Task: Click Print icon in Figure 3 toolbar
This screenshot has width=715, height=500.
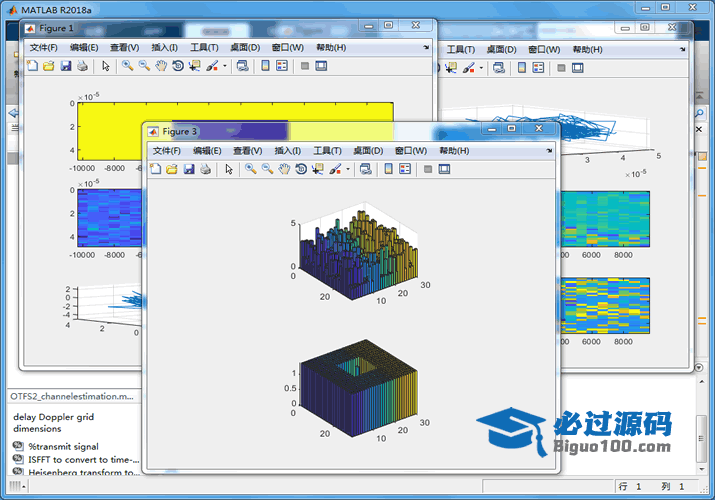Action: tap(204, 169)
